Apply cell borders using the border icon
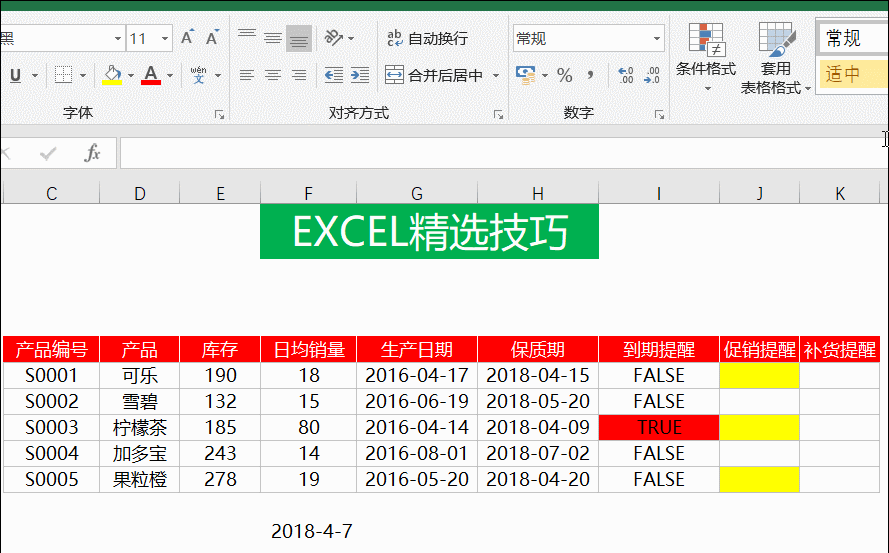This screenshot has height=553, width=889. [x=63, y=75]
